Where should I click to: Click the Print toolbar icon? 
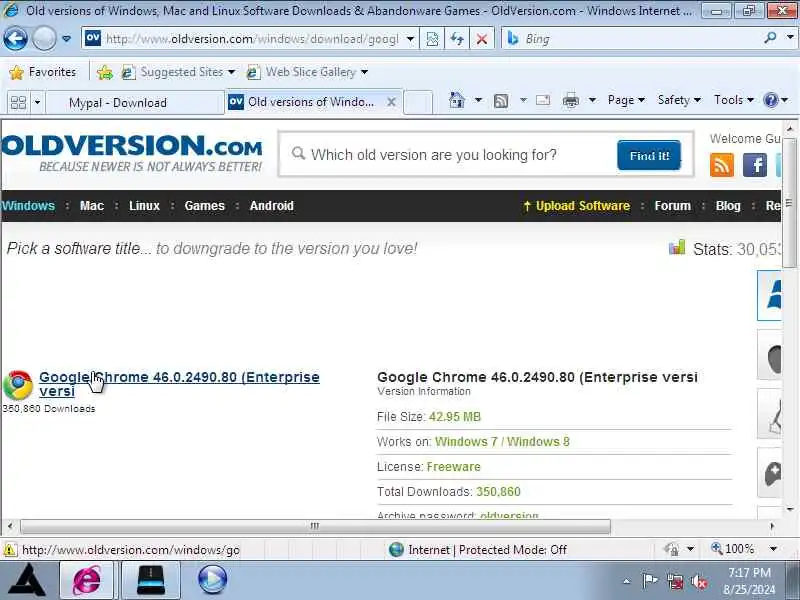point(571,101)
